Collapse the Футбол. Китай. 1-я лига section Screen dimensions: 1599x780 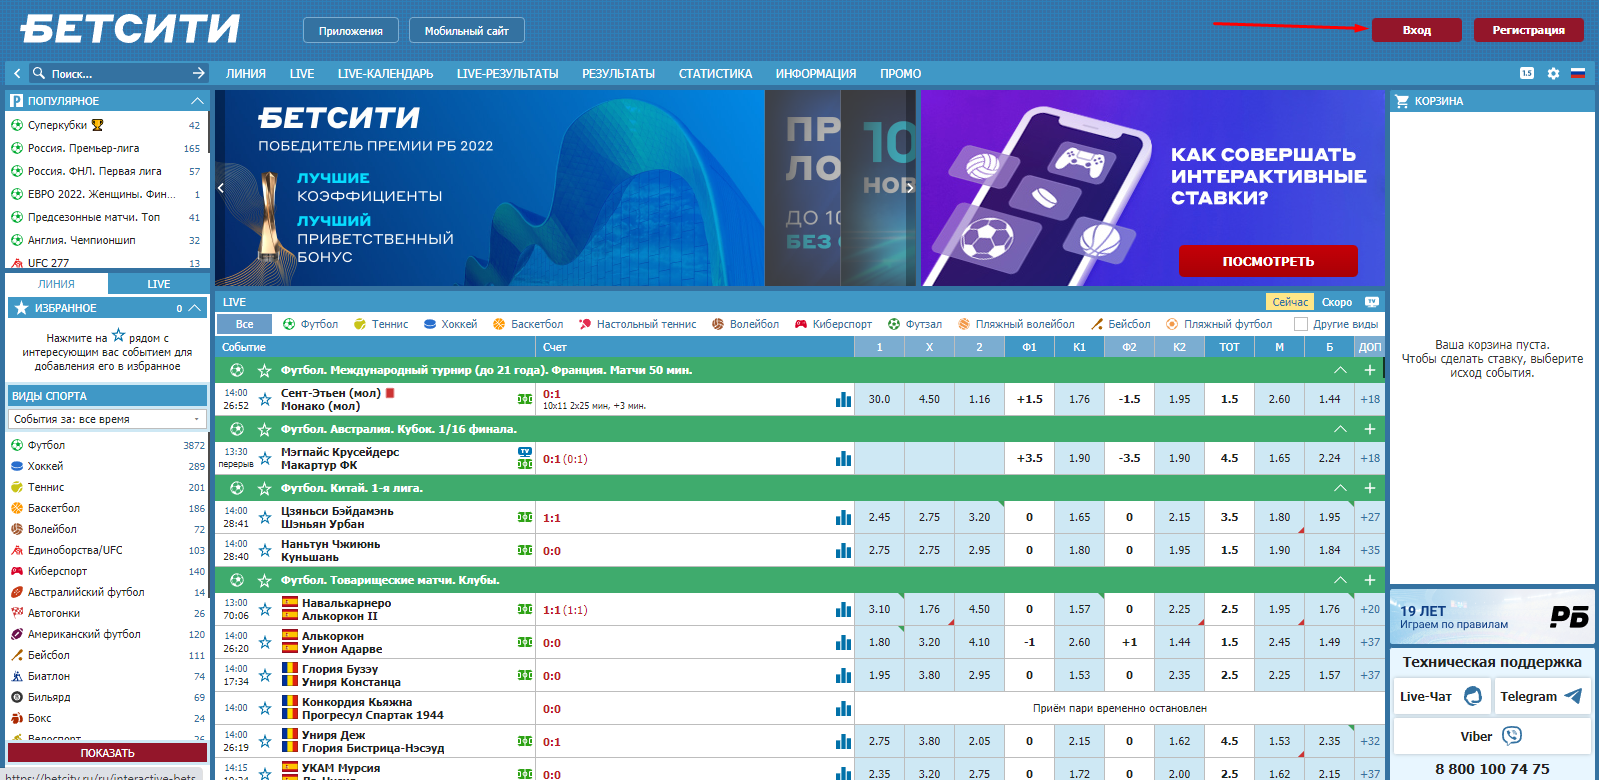coord(1340,488)
